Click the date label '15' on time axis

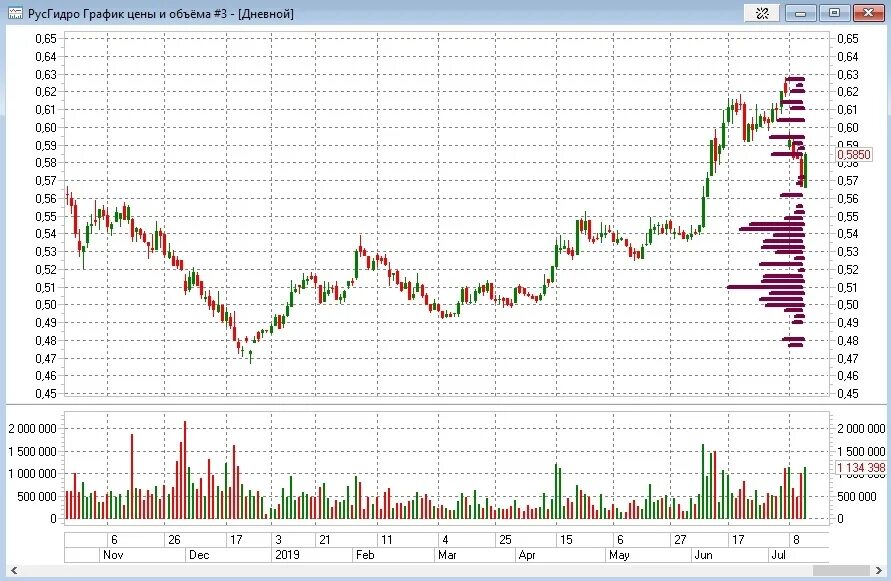click(x=566, y=540)
